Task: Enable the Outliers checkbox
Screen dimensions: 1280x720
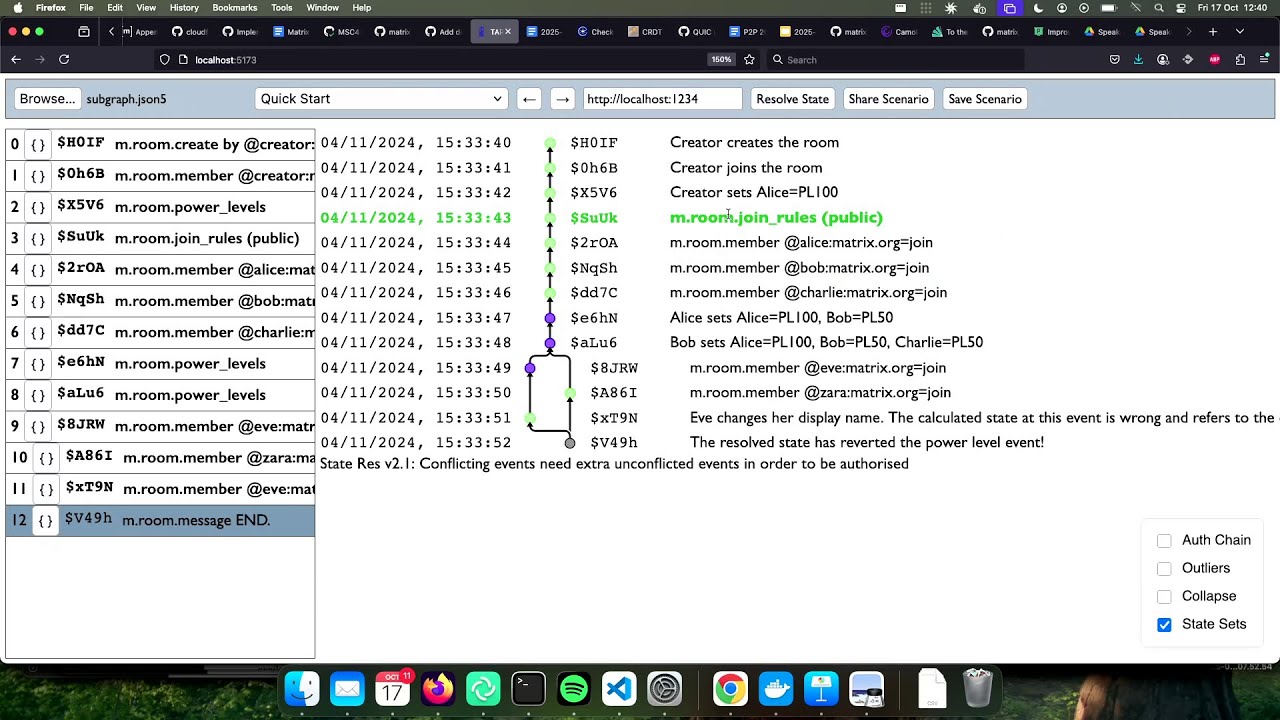Action: click(1164, 569)
